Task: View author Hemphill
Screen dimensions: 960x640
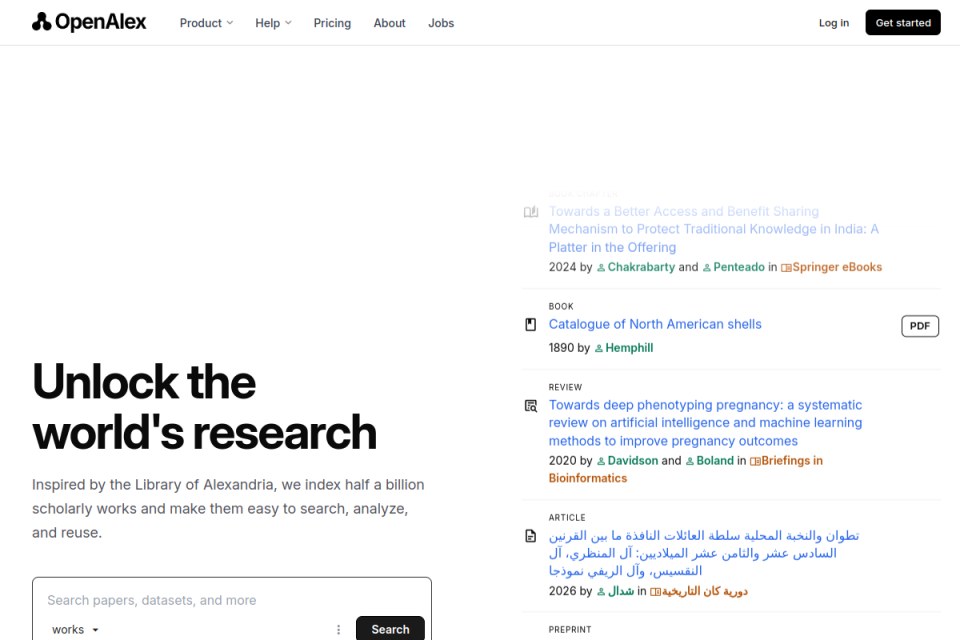Action: 629,348
